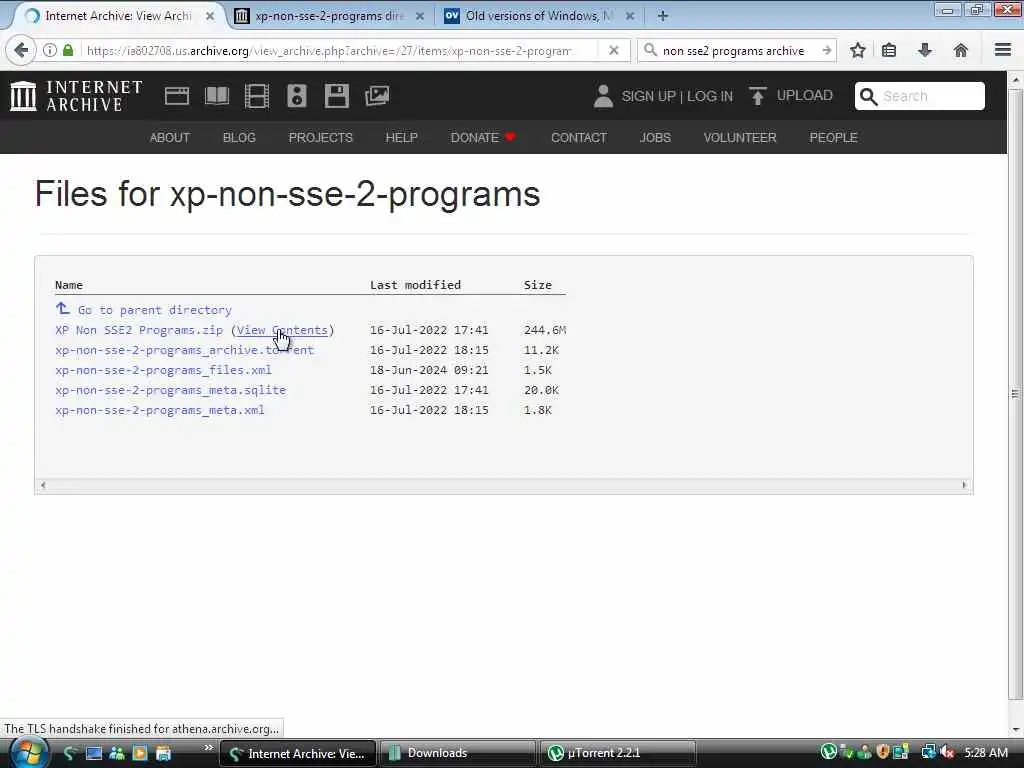Open the JOBS menu item
This screenshot has width=1024, height=768.
655,138
